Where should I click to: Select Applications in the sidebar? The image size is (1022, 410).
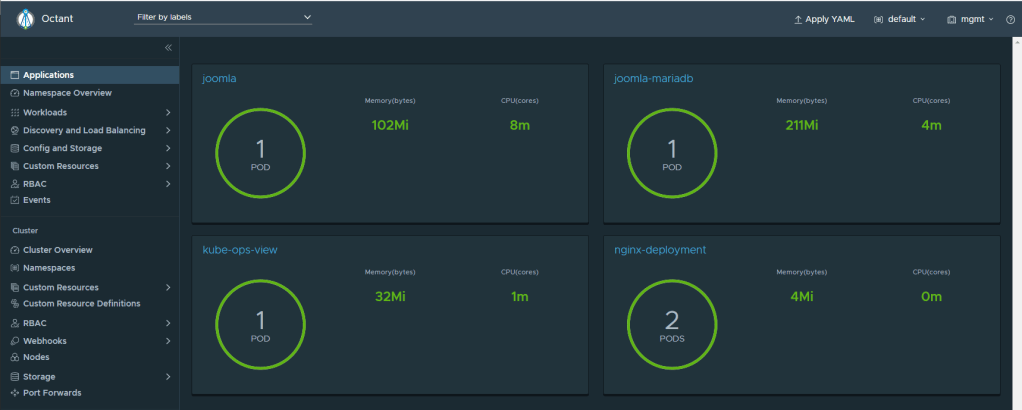tap(48, 75)
